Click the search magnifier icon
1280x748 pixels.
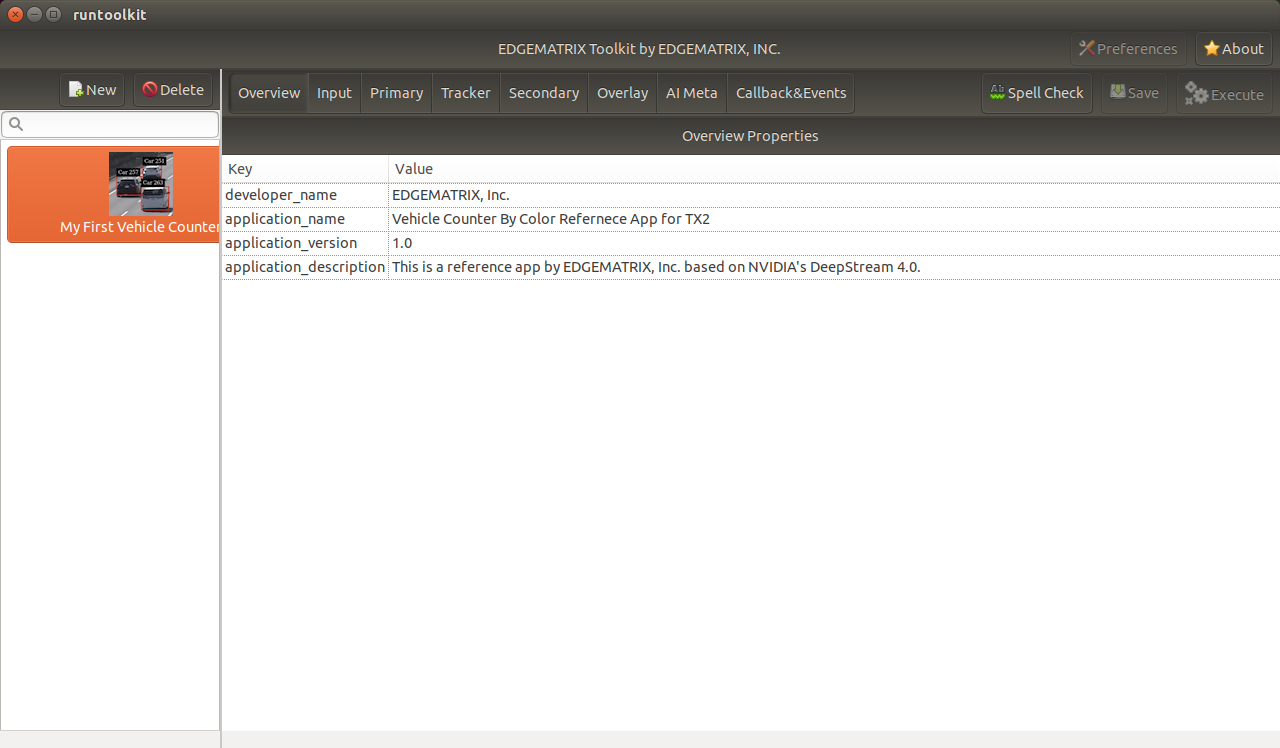(x=16, y=125)
